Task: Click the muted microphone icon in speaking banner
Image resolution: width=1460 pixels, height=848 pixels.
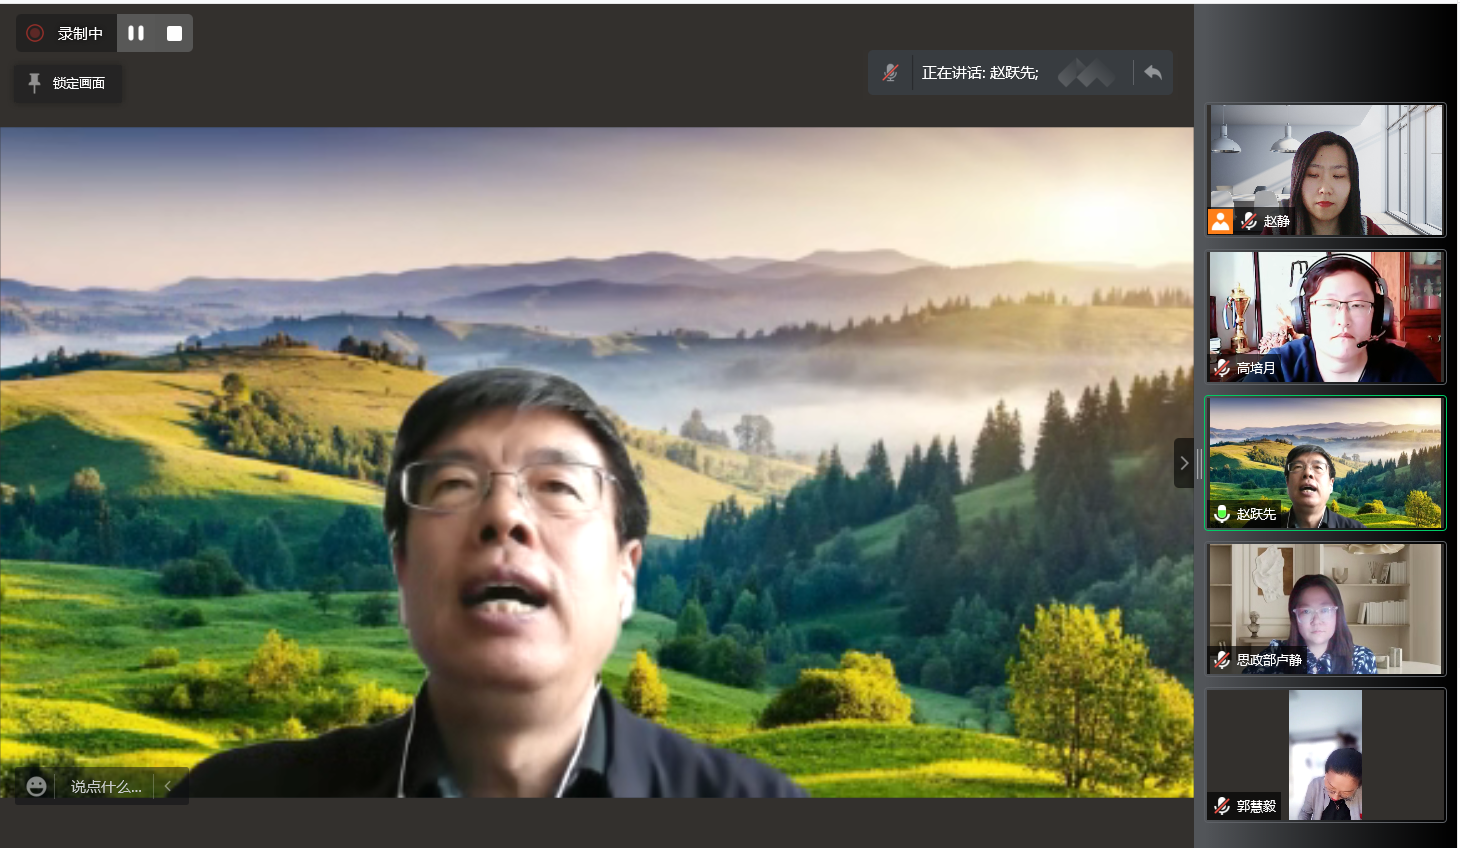Action: (x=888, y=72)
